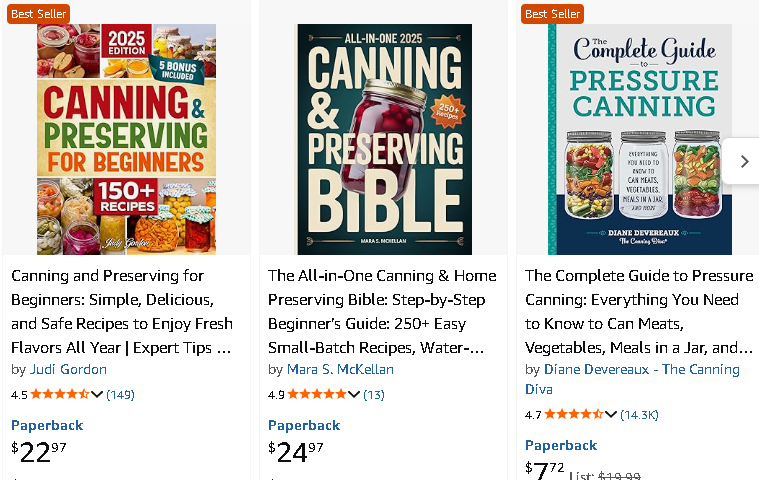View author Judi Gordon's page
Viewport: 759px width, 480px height.
(68, 369)
